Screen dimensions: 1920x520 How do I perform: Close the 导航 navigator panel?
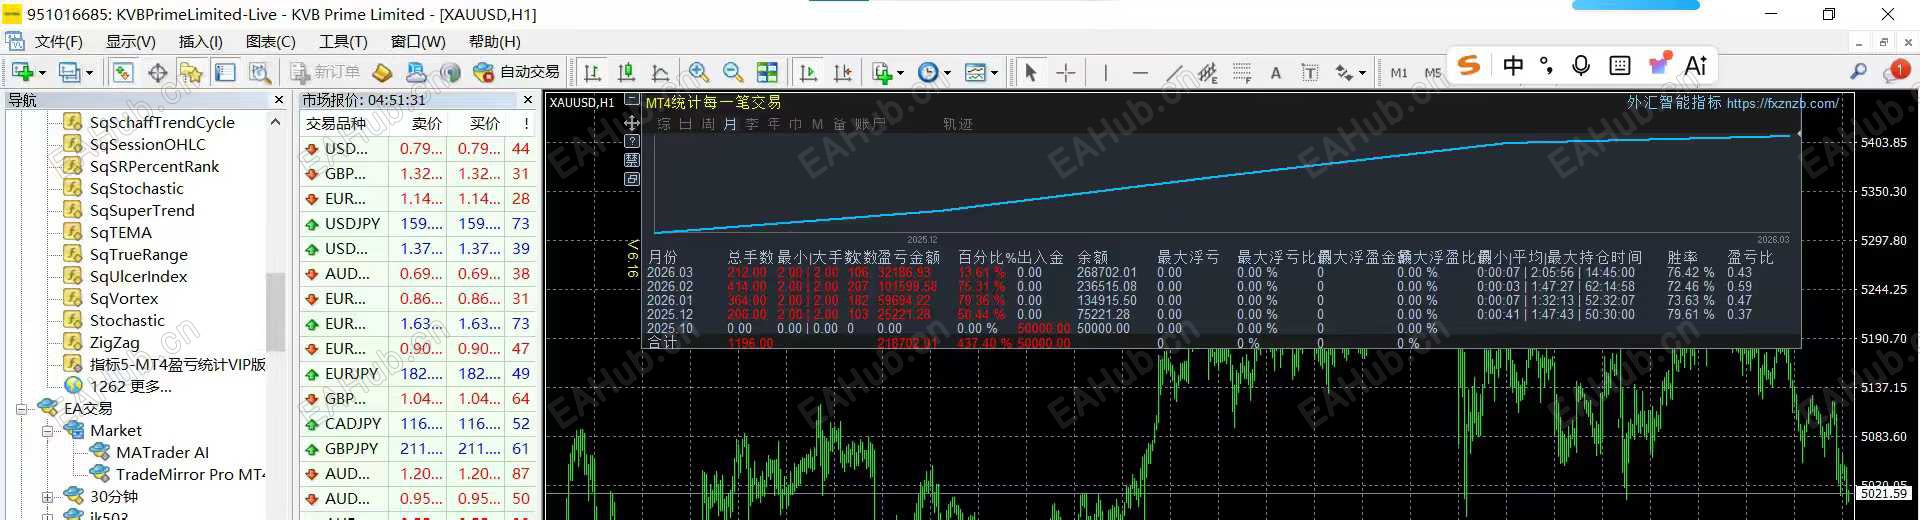coord(279,100)
